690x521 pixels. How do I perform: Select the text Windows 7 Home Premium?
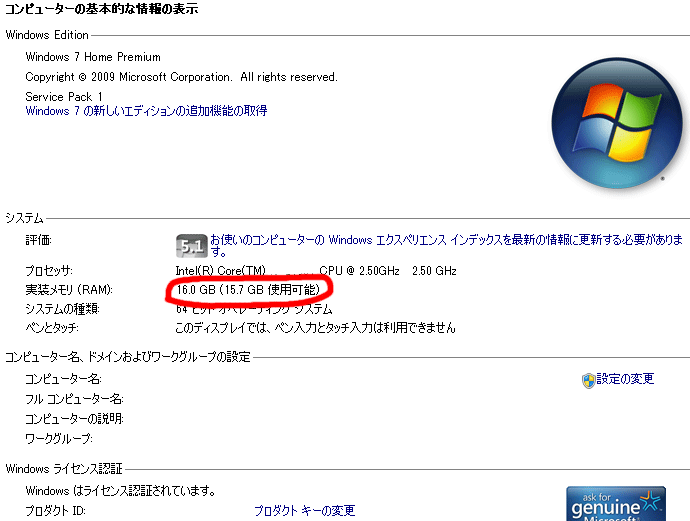coord(93,57)
